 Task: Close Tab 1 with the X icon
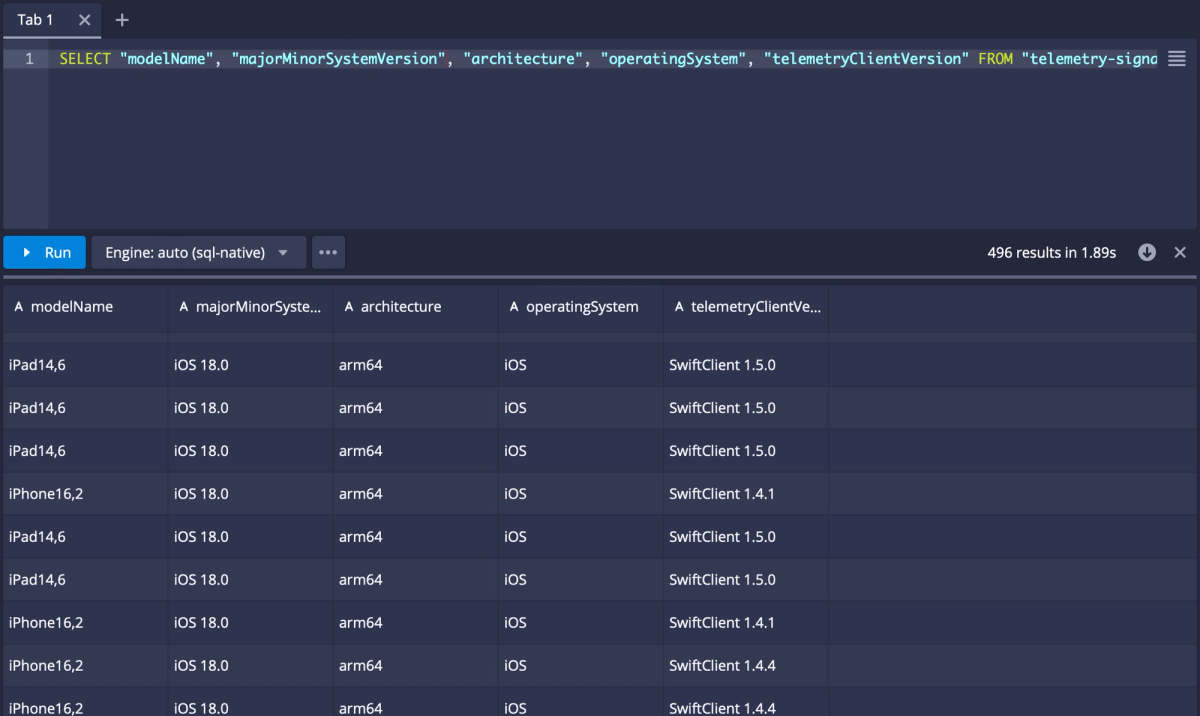[85, 20]
